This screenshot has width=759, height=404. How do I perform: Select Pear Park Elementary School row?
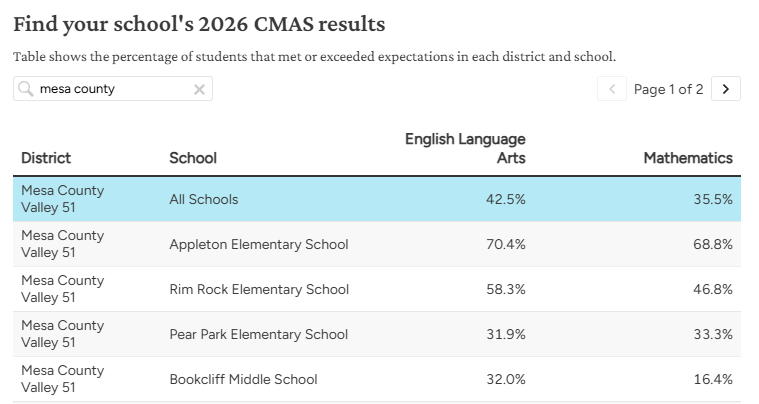[377, 334]
